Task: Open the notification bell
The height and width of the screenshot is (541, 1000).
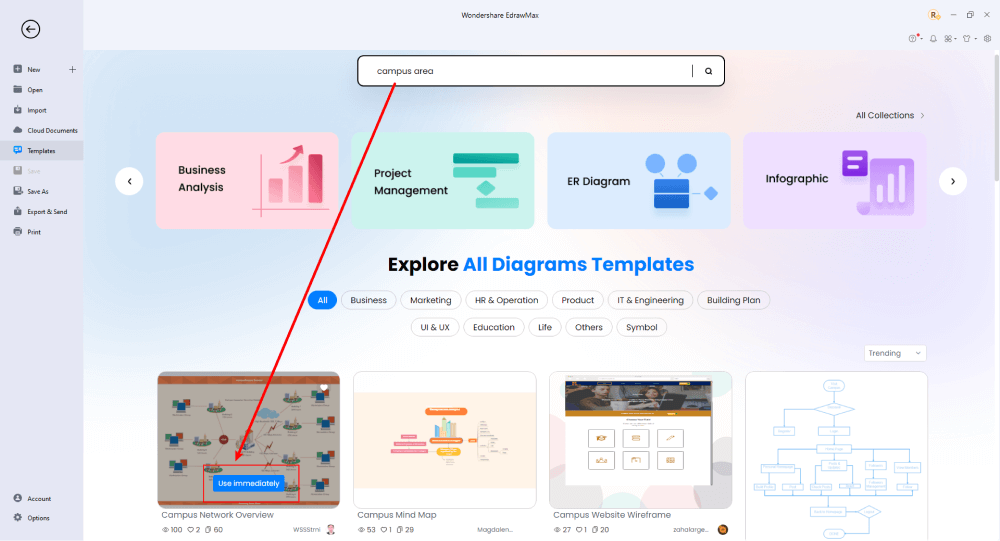Action: [933, 38]
